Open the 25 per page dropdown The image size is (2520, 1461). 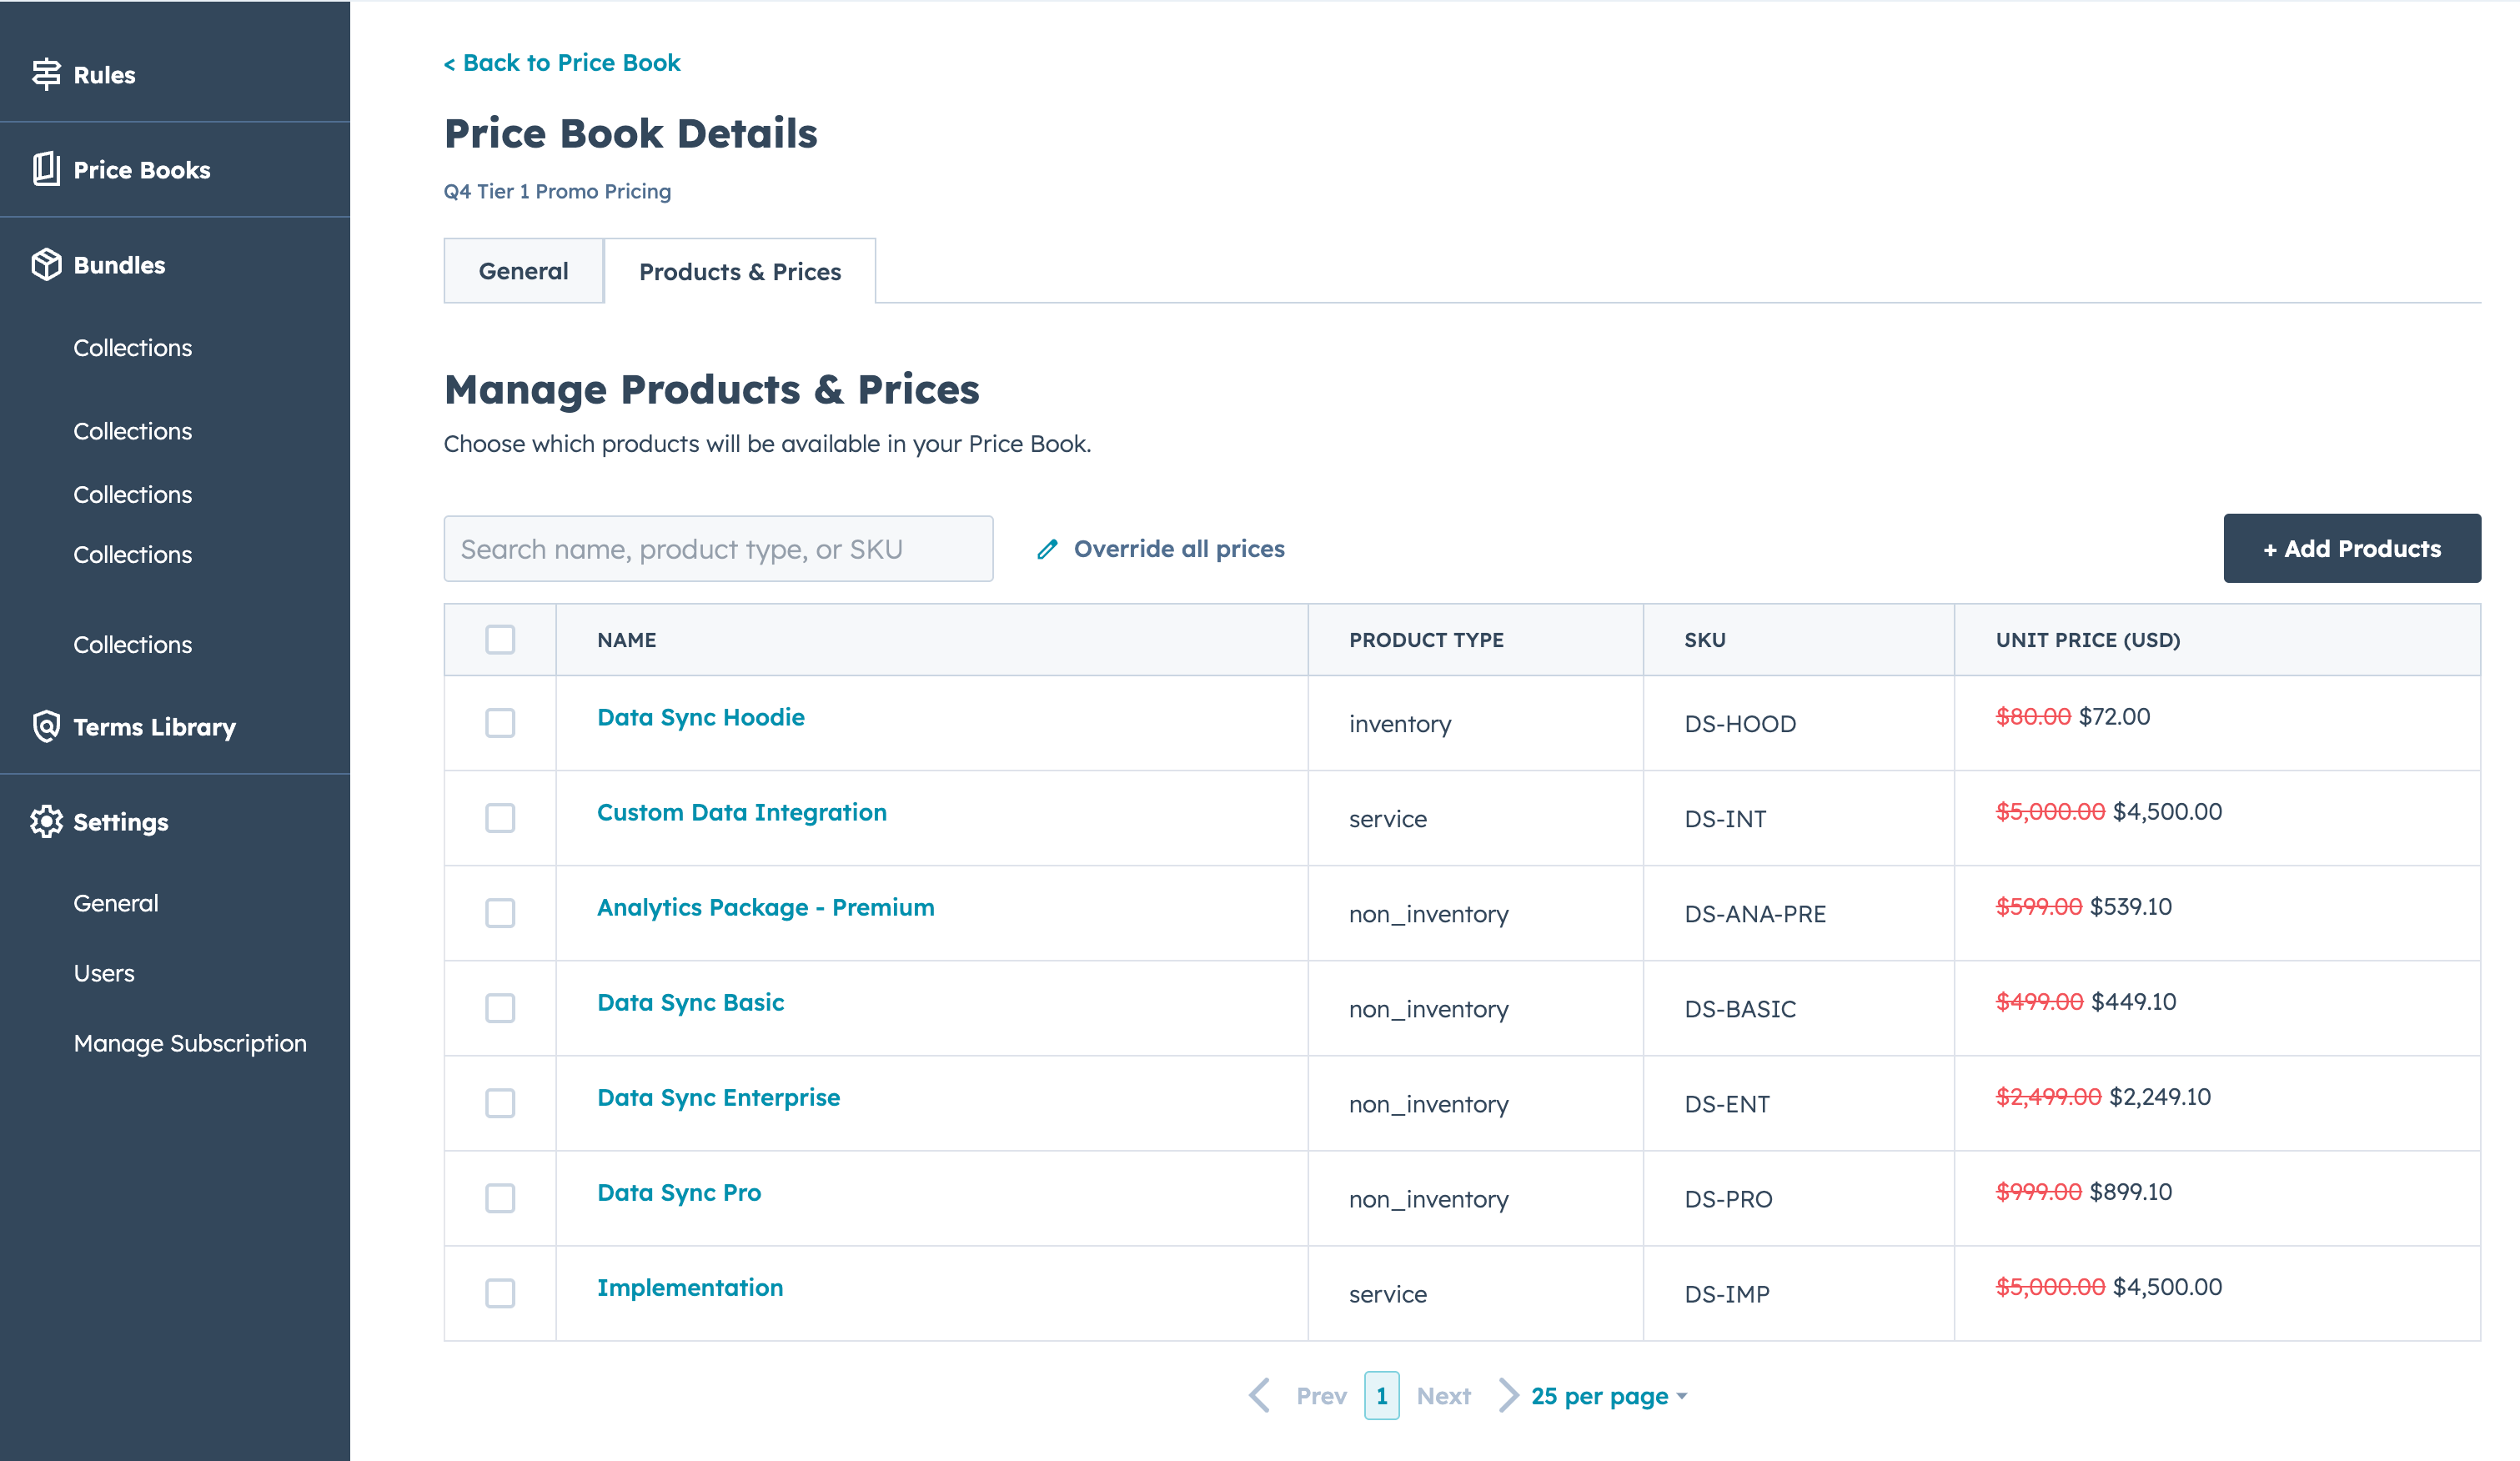pyautogui.click(x=1608, y=1395)
